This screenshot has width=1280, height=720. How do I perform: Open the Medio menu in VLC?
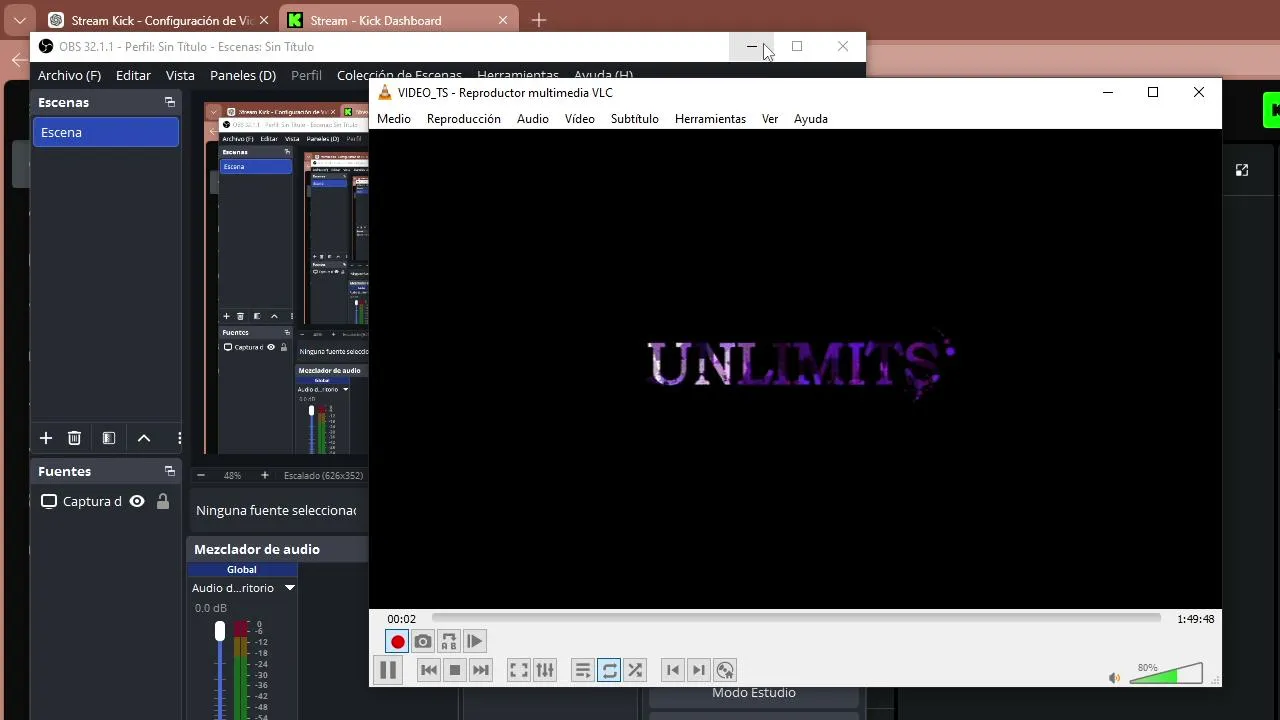coord(394,119)
